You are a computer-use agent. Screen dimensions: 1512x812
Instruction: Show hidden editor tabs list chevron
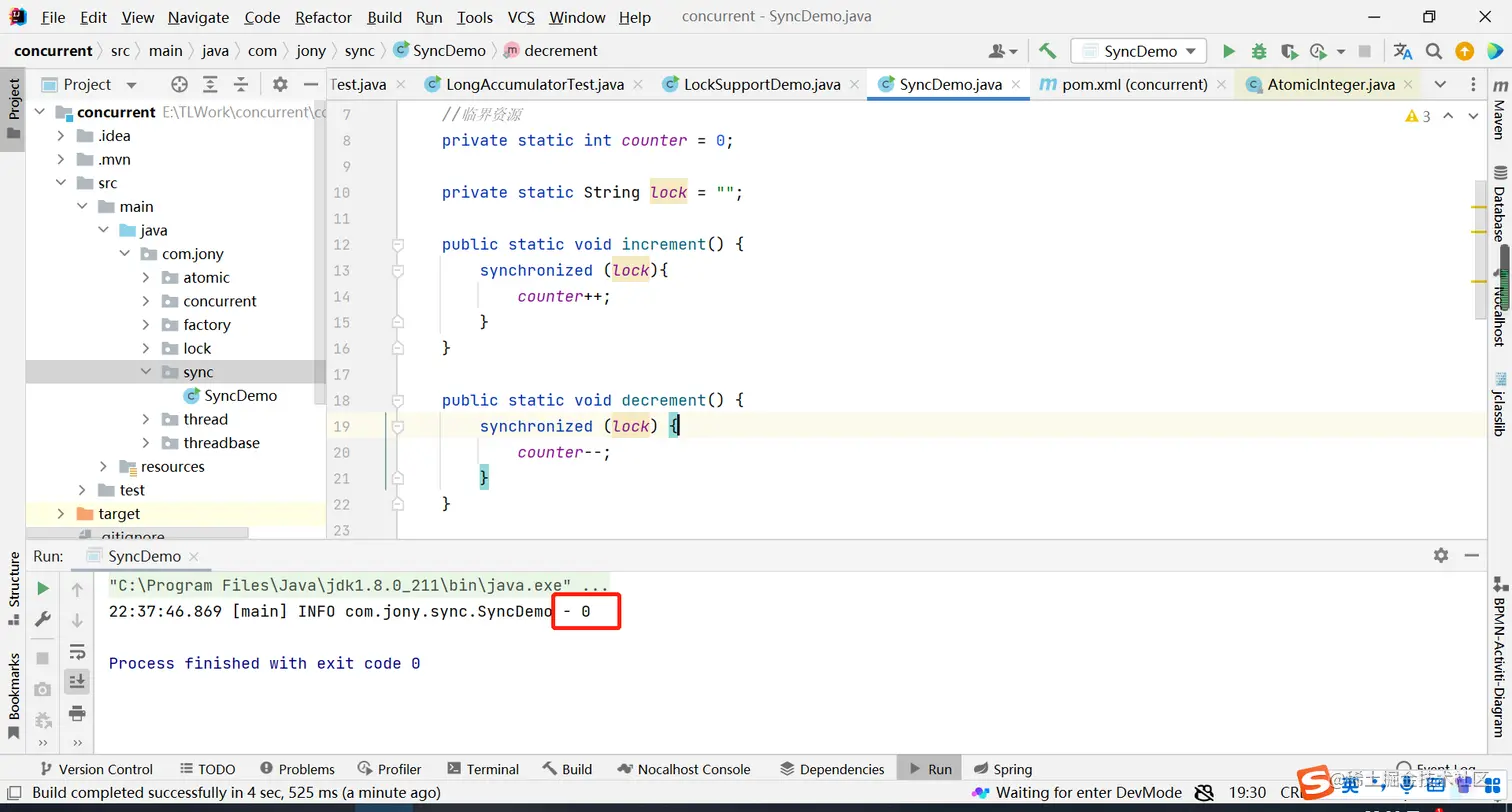[x=1440, y=85]
